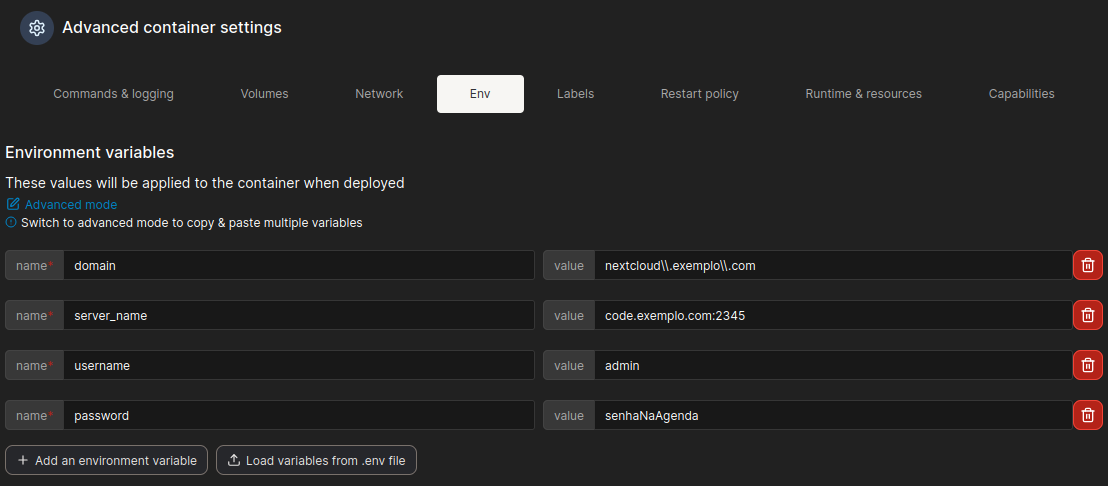The width and height of the screenshot is (1108, 486).
Task: Click the code.exemplo.com:2345 value field
Action: pos(832,315)
